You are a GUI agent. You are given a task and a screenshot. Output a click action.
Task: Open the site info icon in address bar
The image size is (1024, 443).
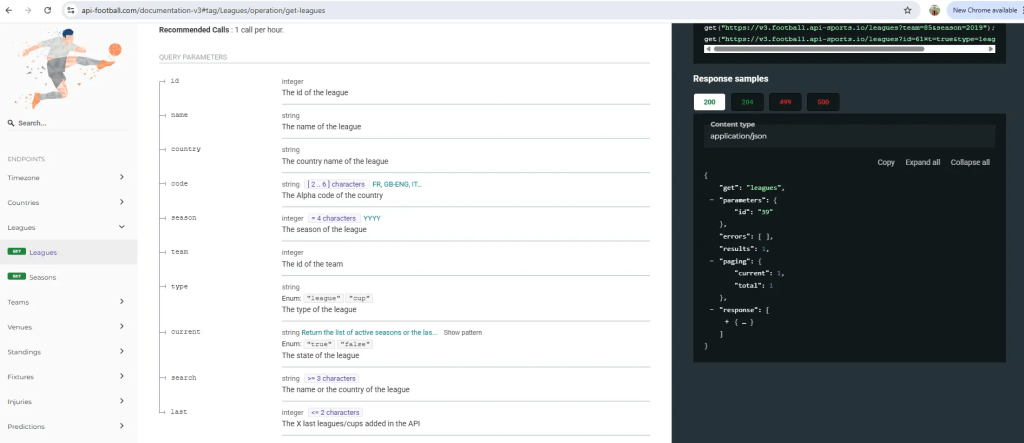click(x=72, y=10)
